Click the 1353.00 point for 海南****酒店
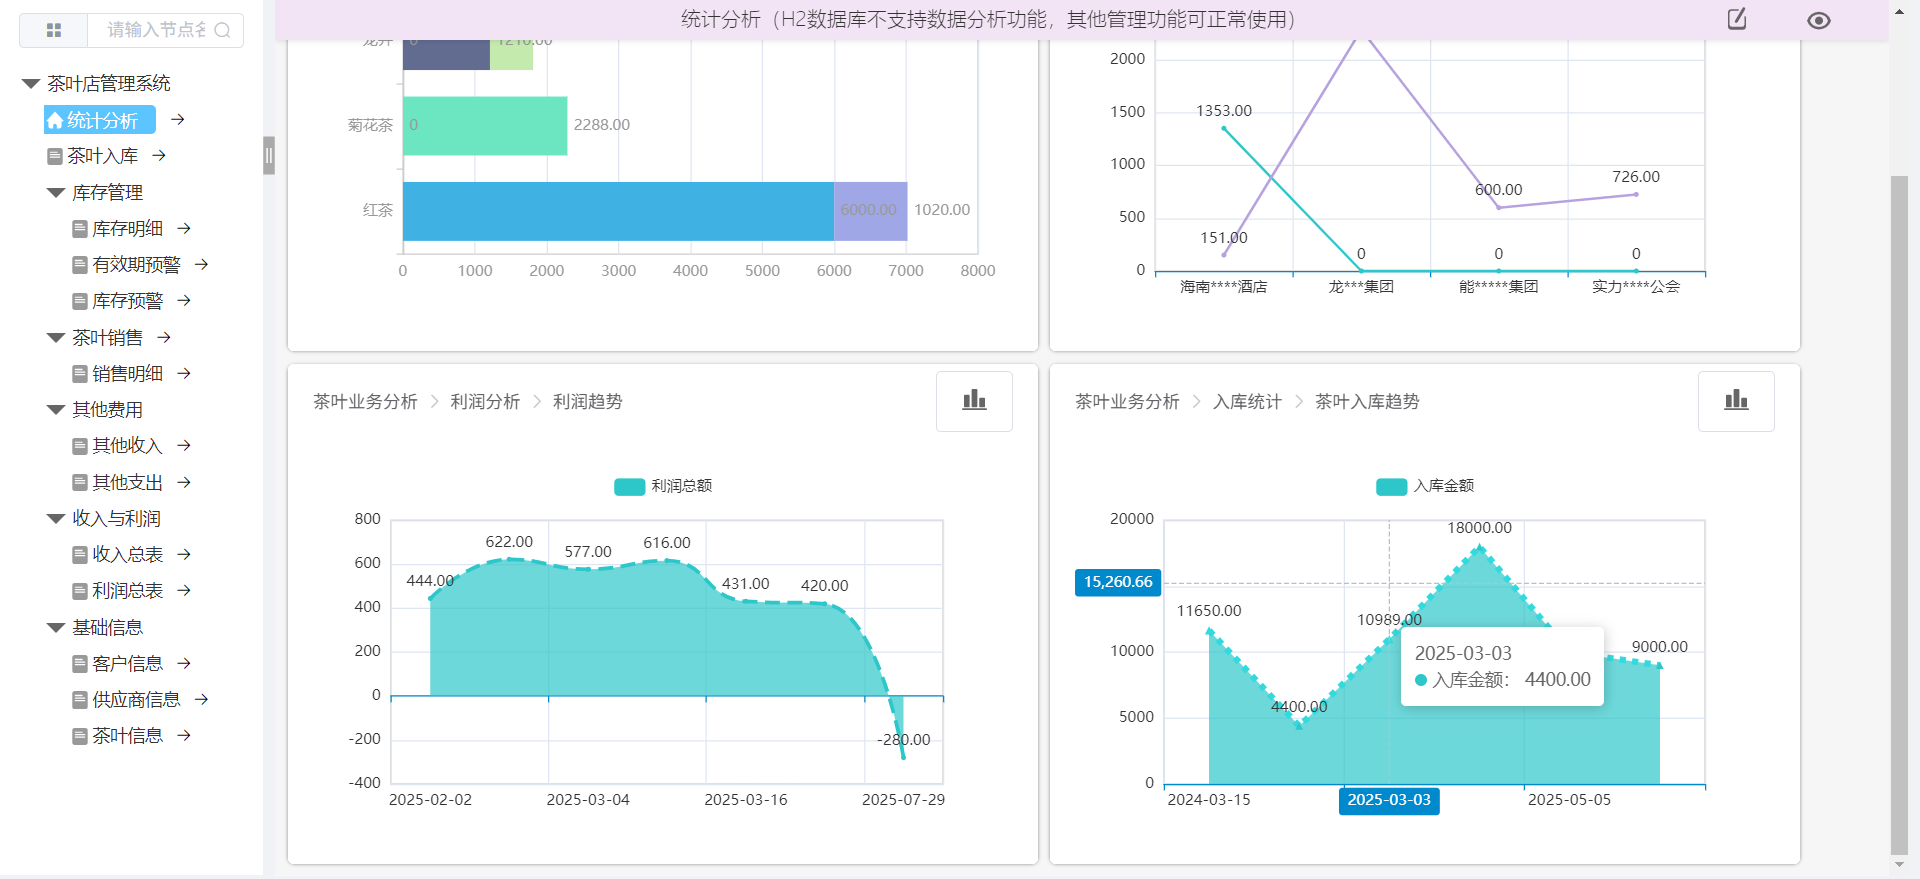1920x879 pixels. 1224,128
